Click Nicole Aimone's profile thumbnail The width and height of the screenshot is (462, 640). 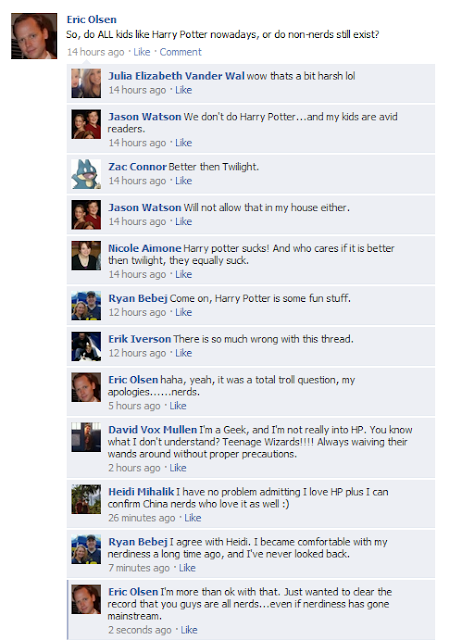[86, 256]
